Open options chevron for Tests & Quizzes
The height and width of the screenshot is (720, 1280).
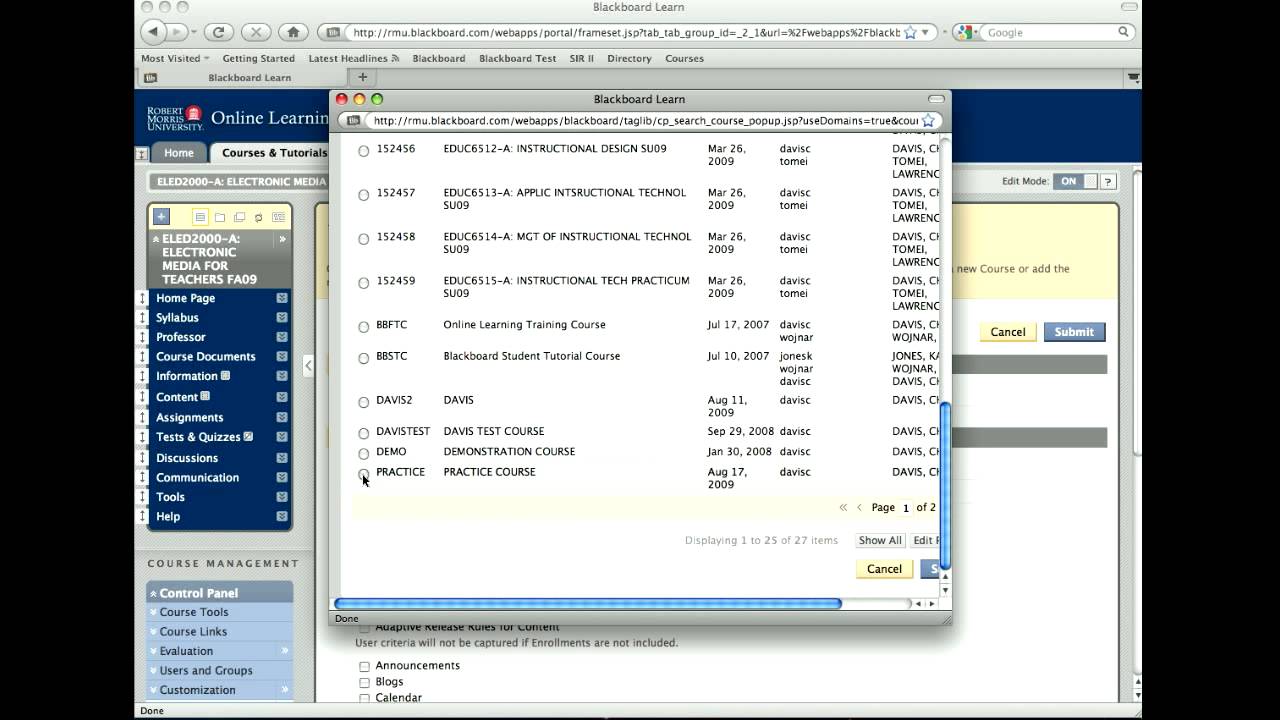(282, 437)
